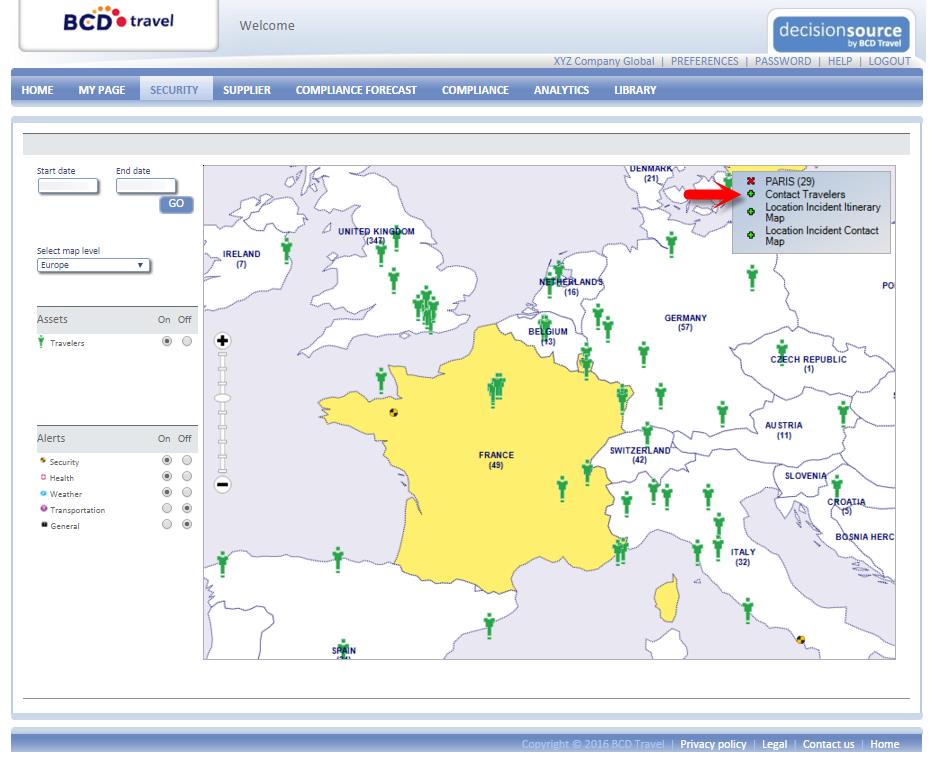
Task: Select Transportation alerts Off radio
Action: 187,508
